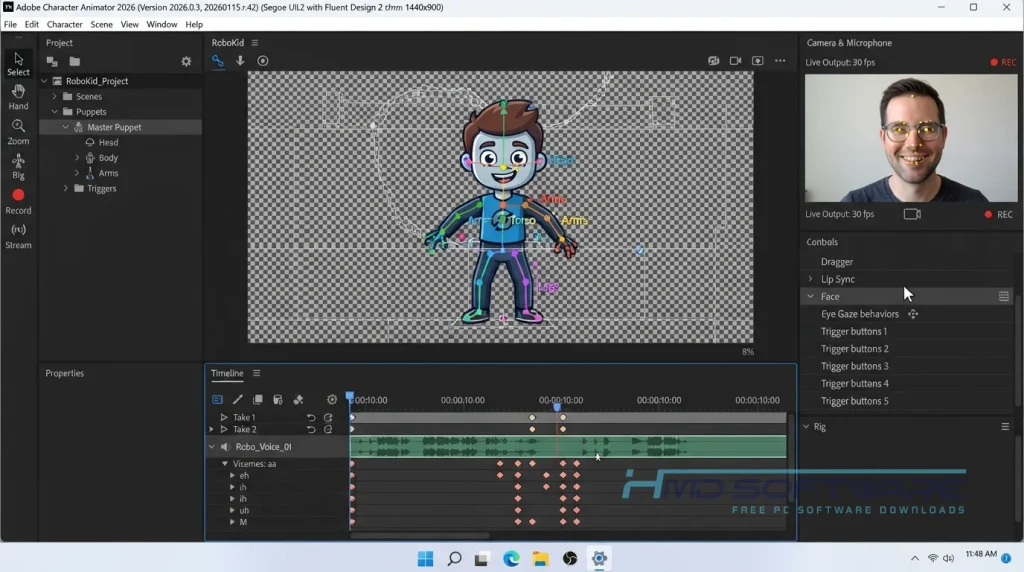Open the Timeline panel menu
Image resolution: width=1024 pixels, height=572 pixels.
pyautogui.click(x=257, y=373)
